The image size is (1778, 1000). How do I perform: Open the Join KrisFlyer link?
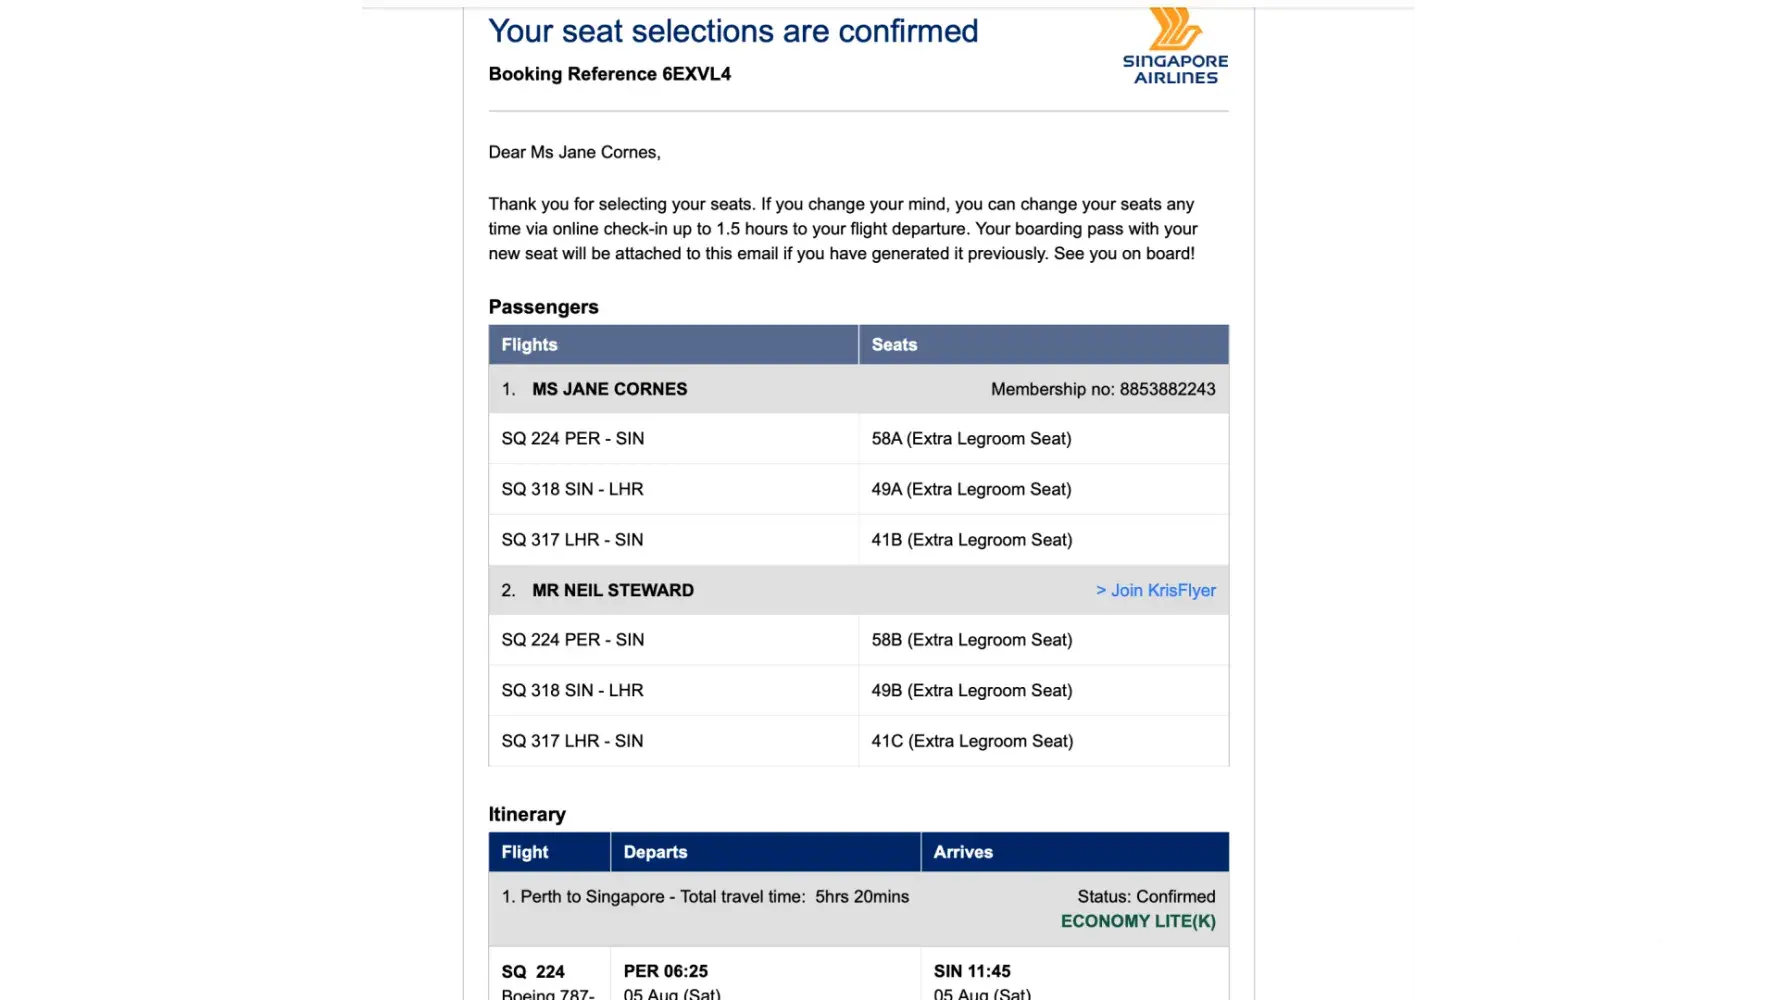coord(1156,590)
